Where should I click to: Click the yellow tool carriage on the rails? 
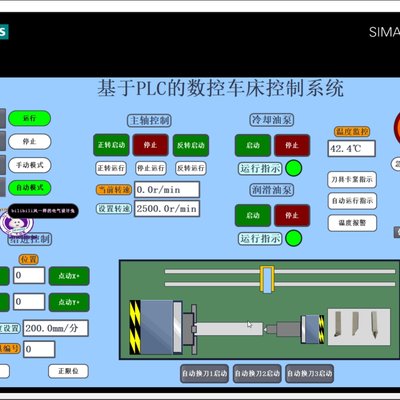click(267, 279)
